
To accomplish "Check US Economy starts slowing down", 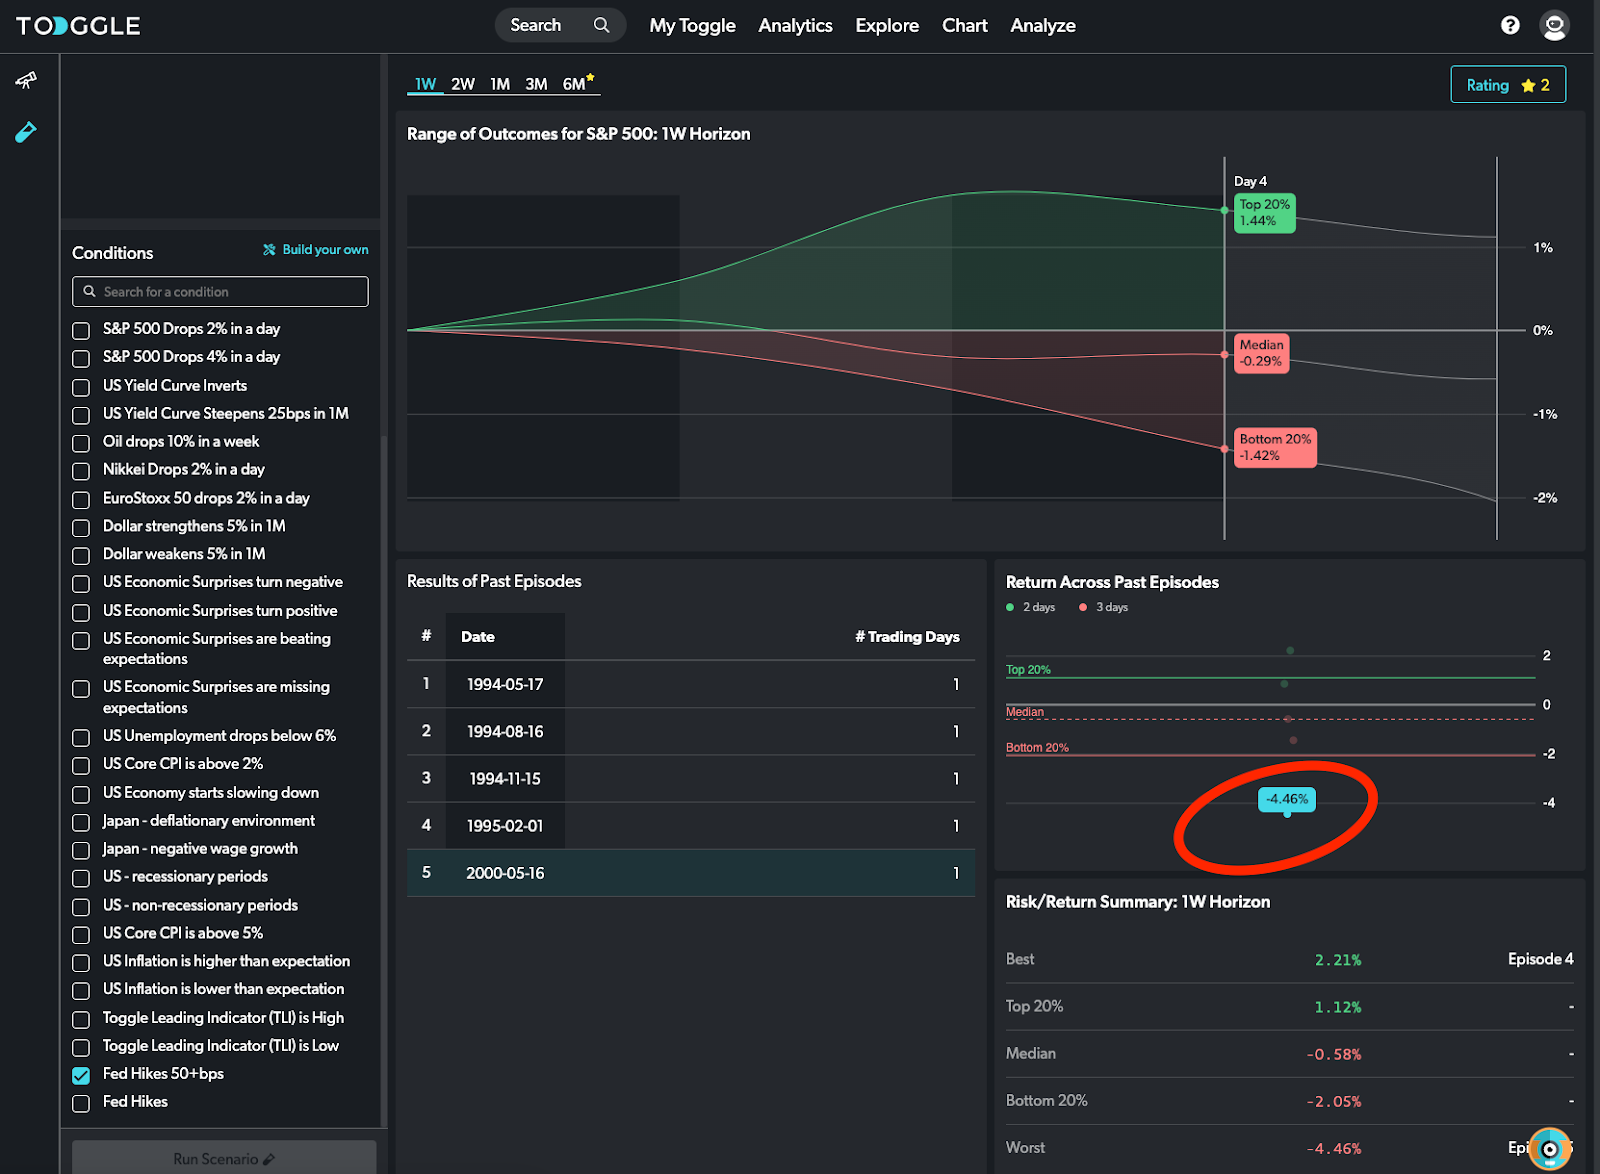I will 81,794.
